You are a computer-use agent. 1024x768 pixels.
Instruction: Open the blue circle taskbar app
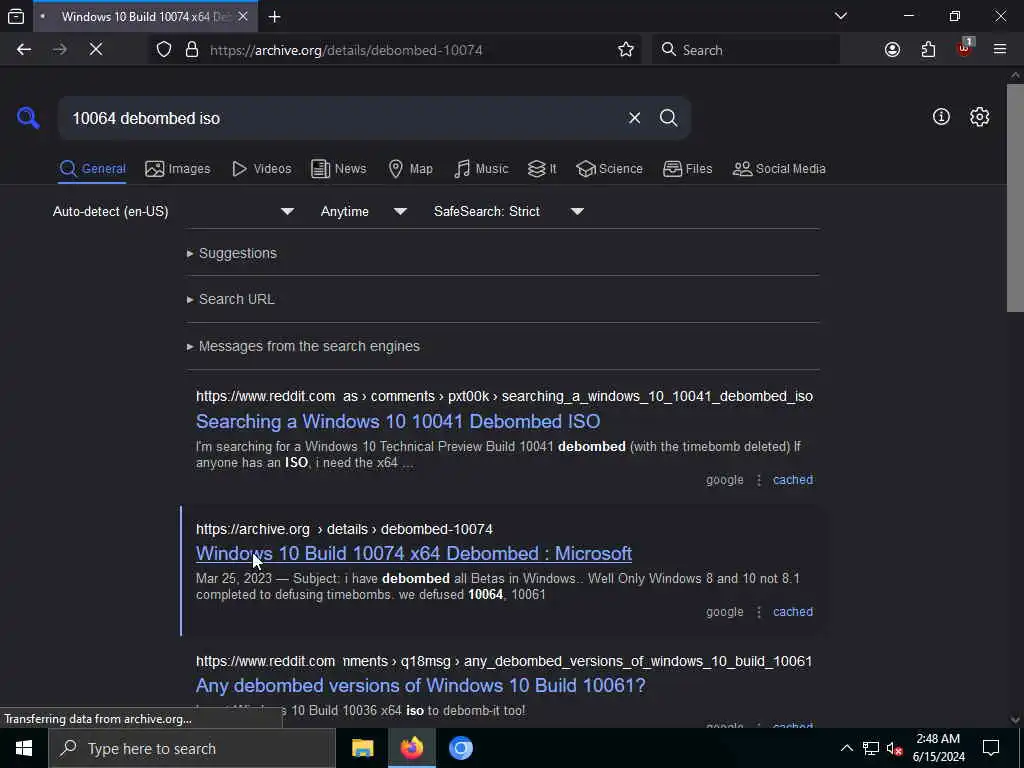tap(460, 748)
